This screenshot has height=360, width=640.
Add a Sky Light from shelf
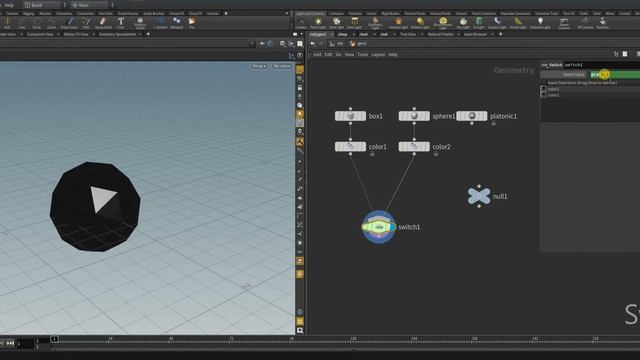(x=463, y=23)
